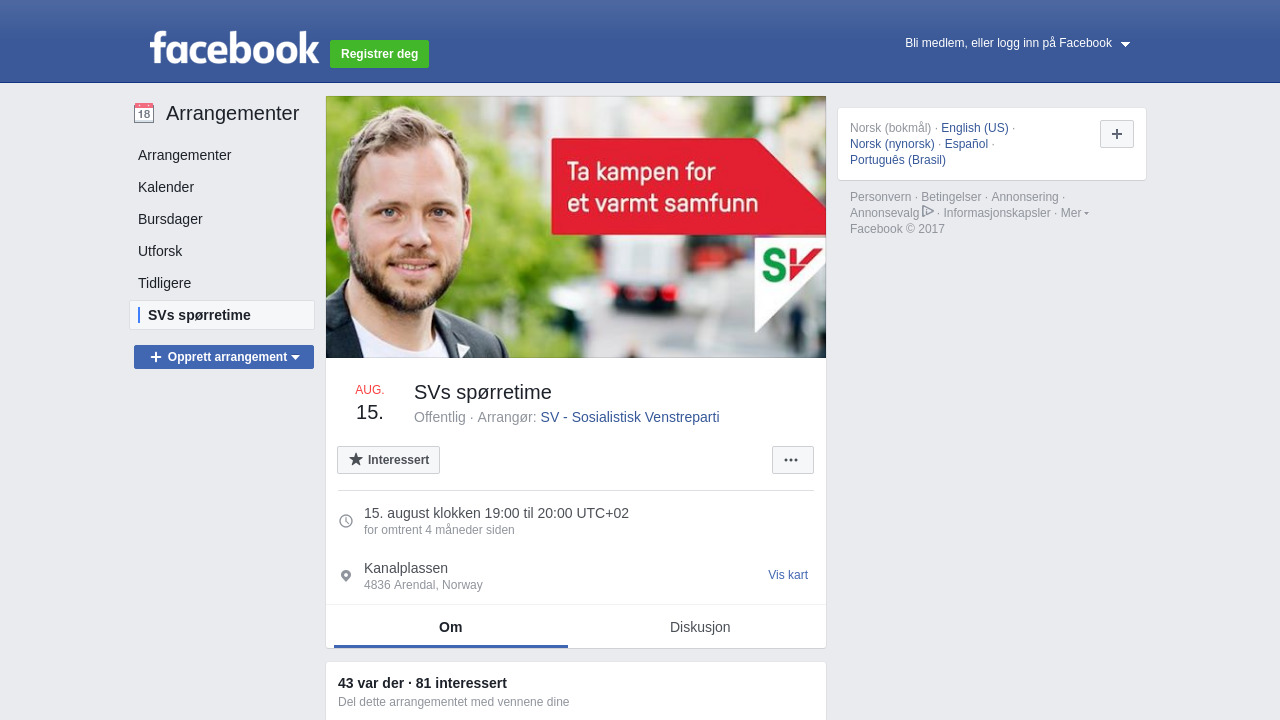The width and height of the screenshot is (1280, 720).
Task: Click the Registrer deg button
Action: tap(379, 54)
